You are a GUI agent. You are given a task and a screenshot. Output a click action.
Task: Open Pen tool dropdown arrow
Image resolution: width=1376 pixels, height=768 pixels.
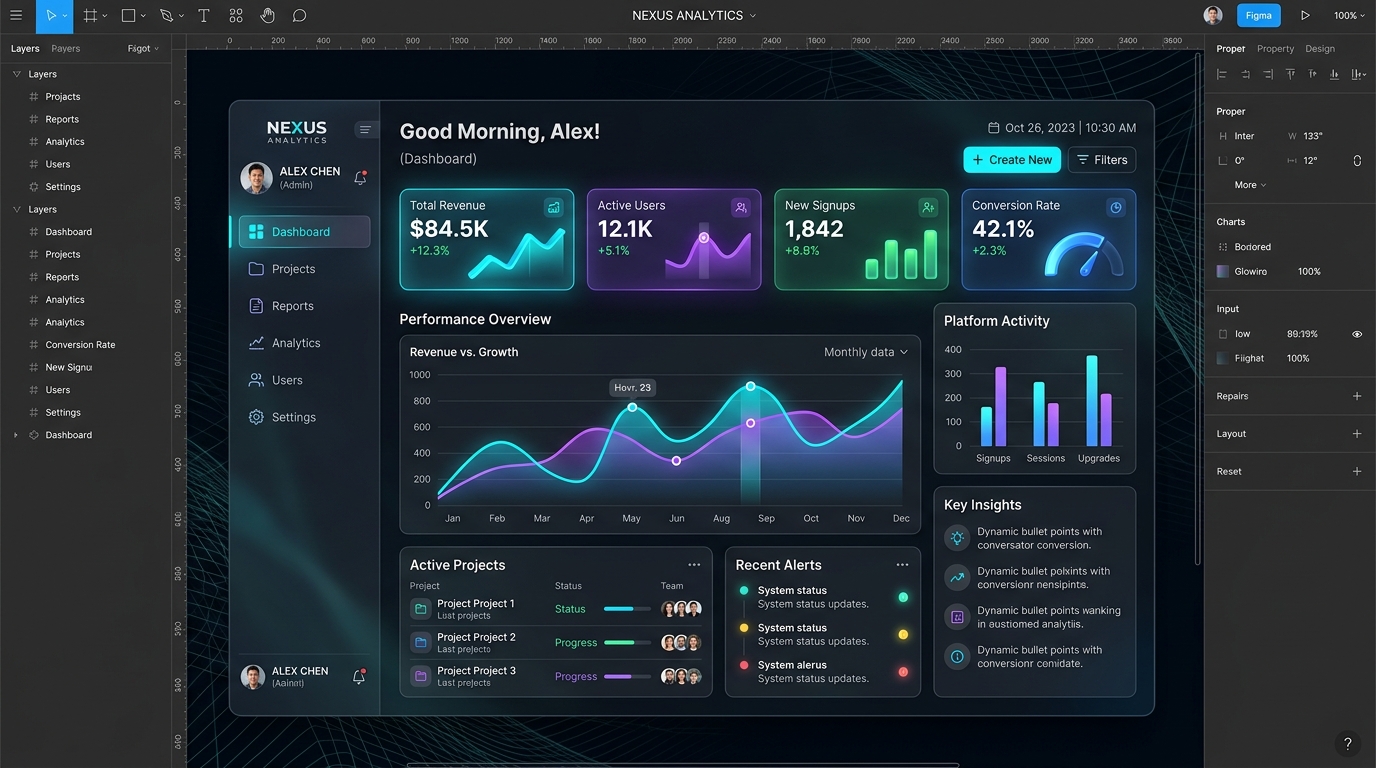[x=181, y=16]
